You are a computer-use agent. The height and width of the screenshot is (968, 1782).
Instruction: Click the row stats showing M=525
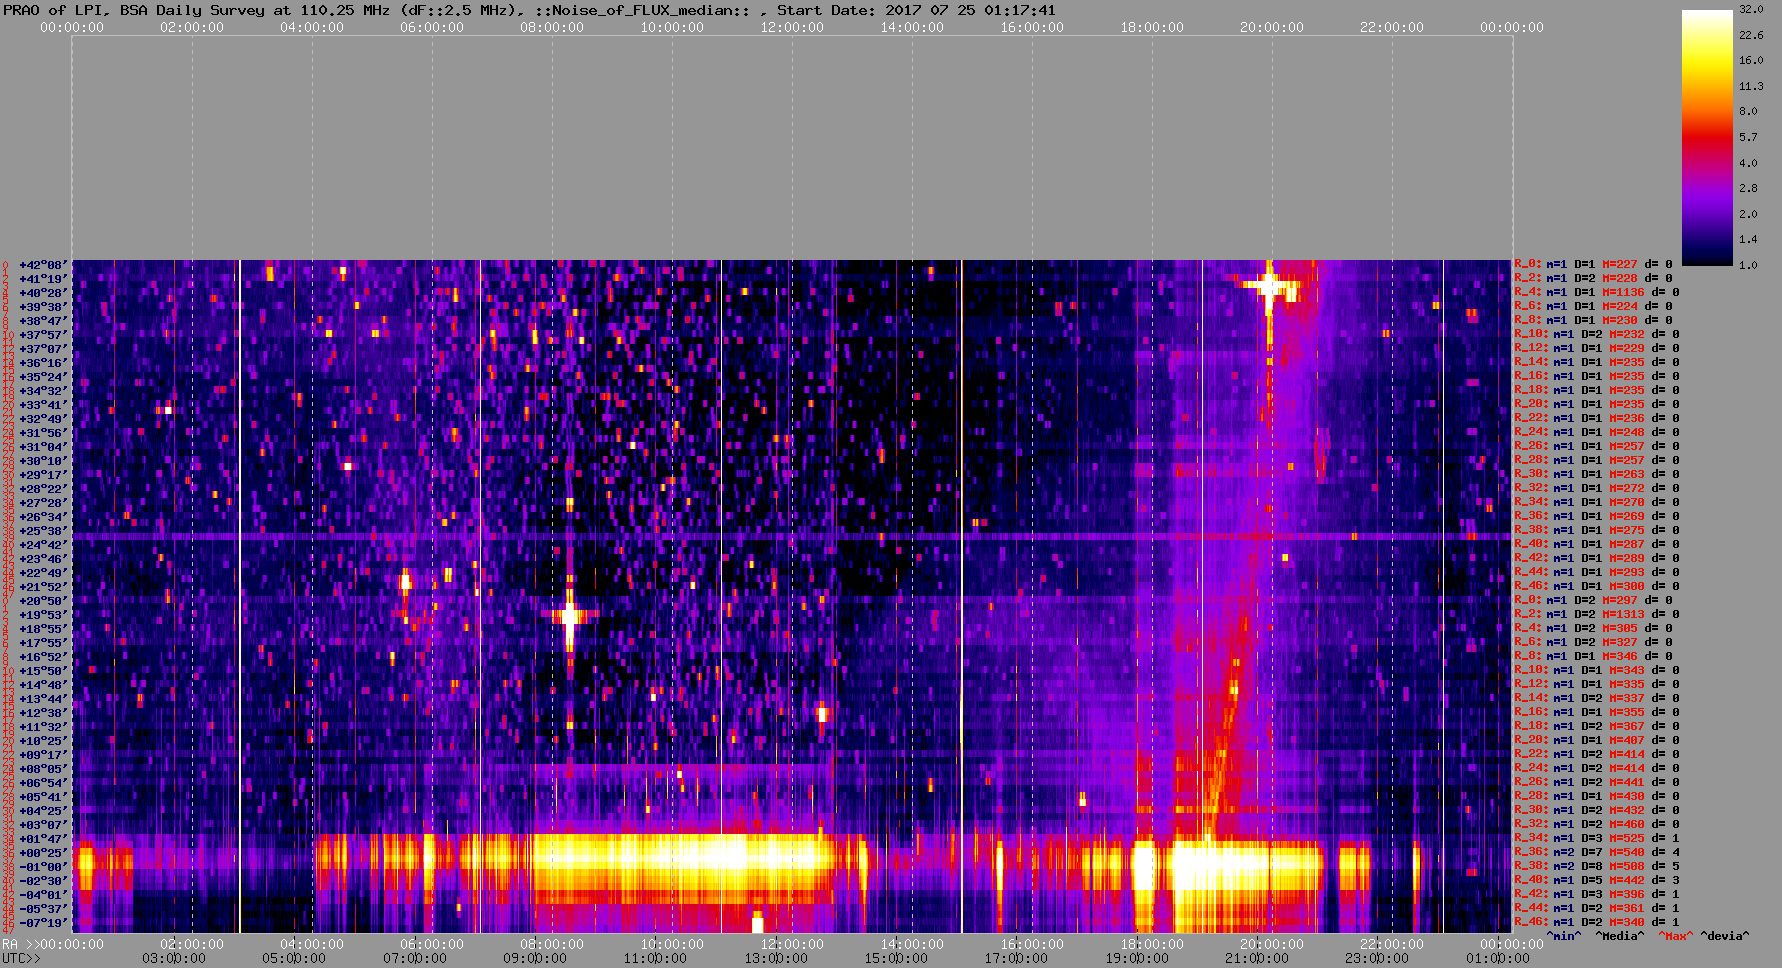(x=1597, y=839)
